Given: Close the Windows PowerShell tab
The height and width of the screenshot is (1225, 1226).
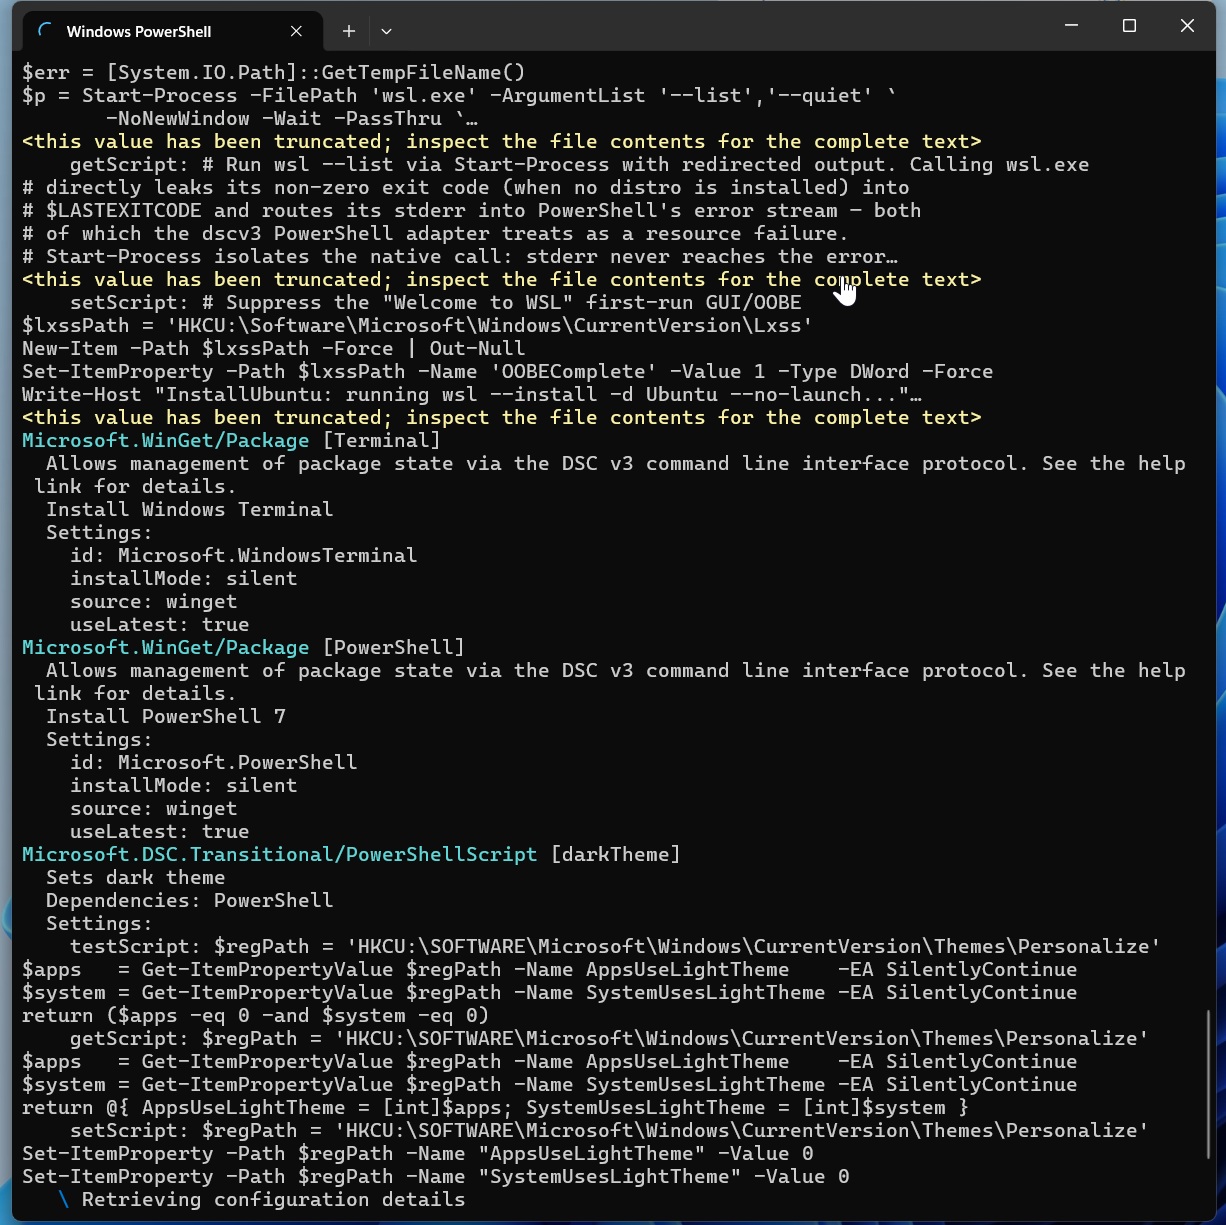Looking at the screenshot, I should 296,31.
